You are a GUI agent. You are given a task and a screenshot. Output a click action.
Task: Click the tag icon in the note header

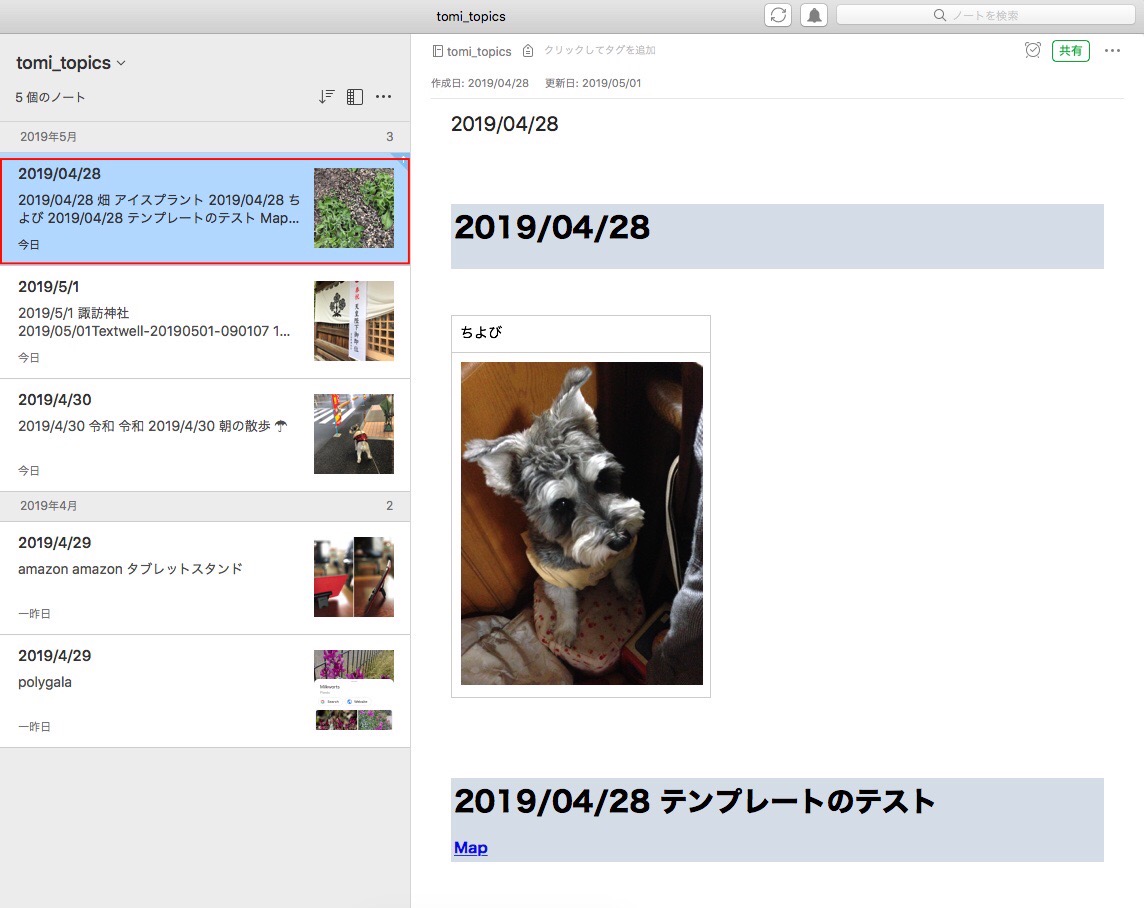[x=527, y=51]
